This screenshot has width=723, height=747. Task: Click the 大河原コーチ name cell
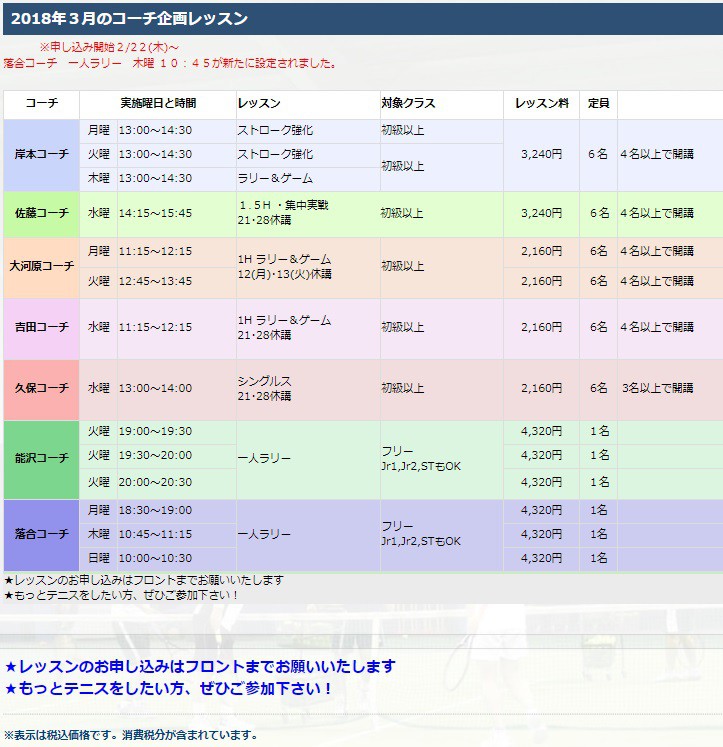click(41, 266)
